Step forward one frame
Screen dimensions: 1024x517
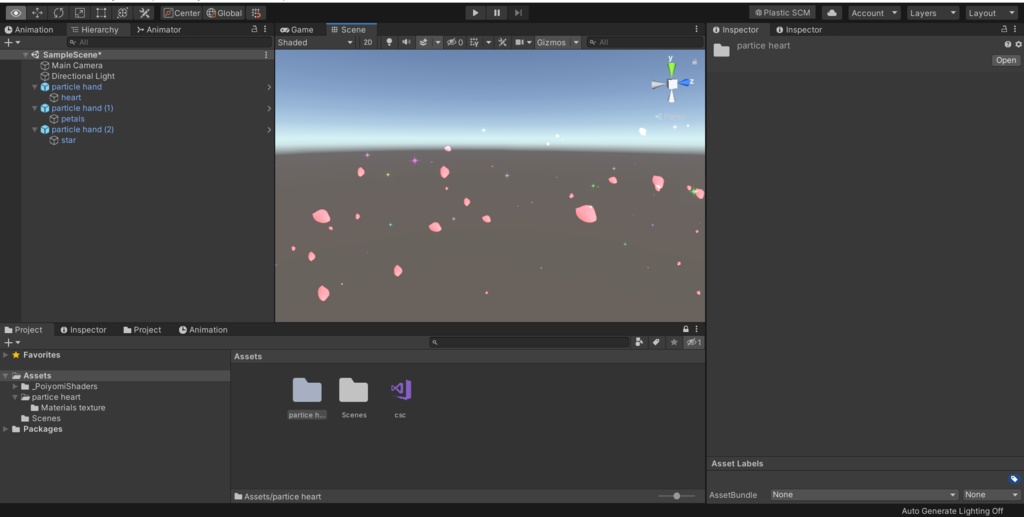click(519, 12)
